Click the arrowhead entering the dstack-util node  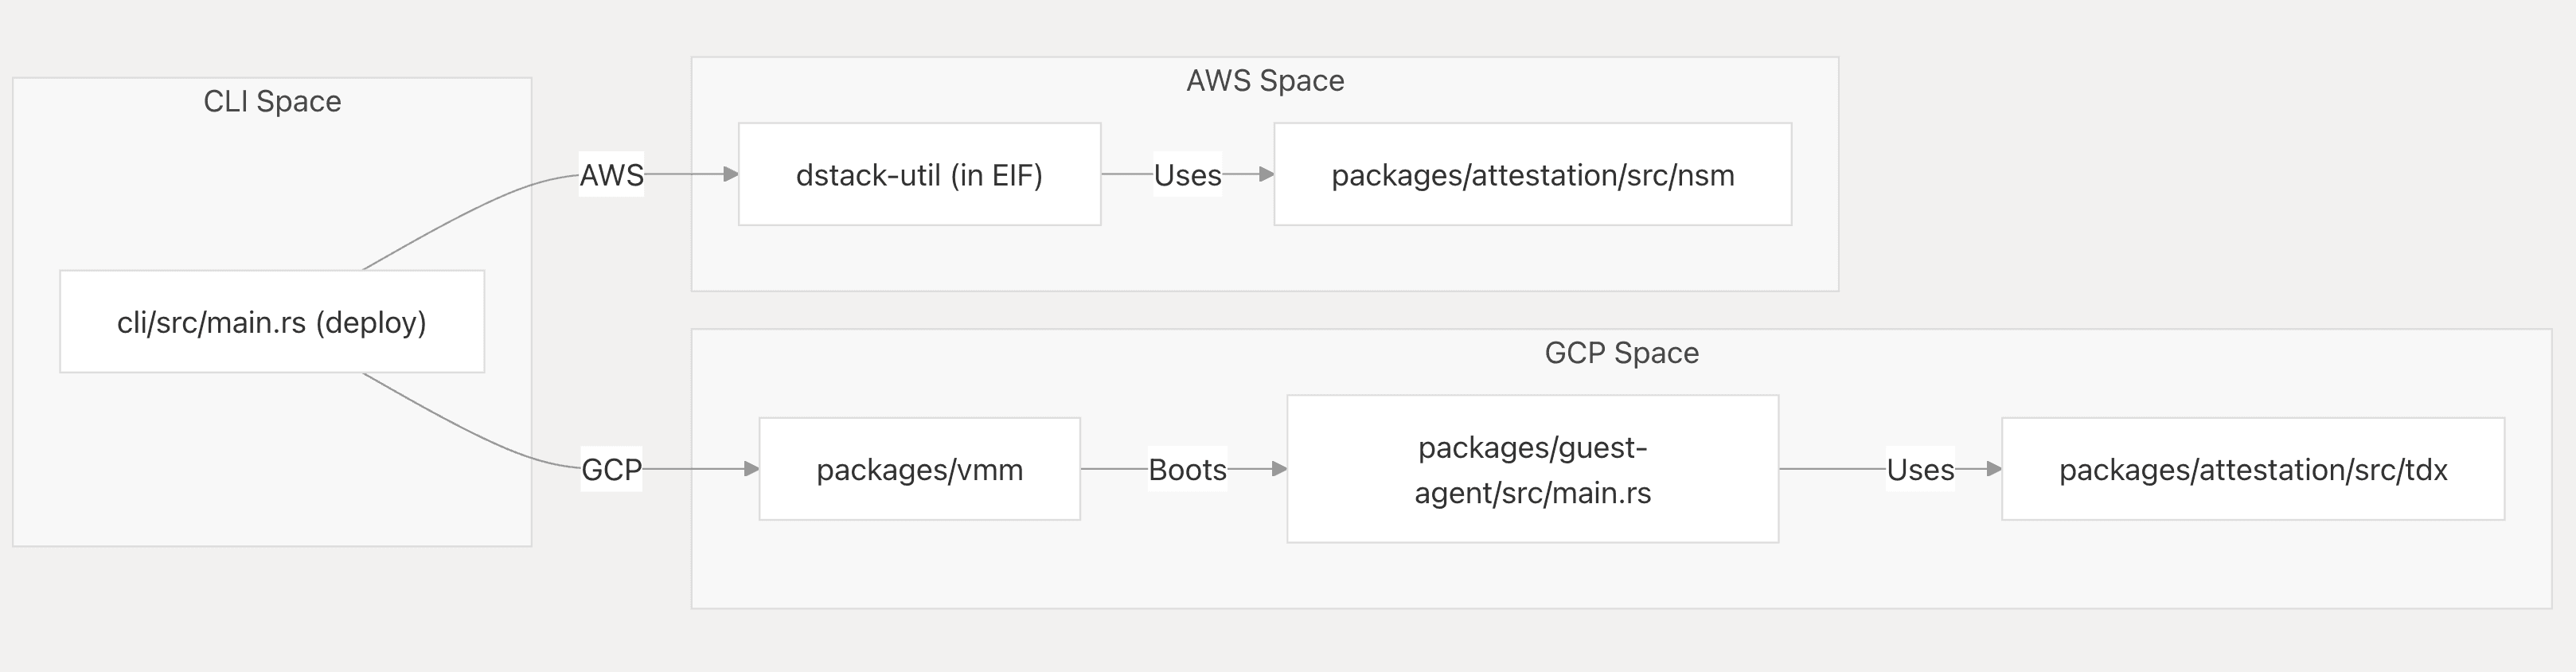[731, 175]
